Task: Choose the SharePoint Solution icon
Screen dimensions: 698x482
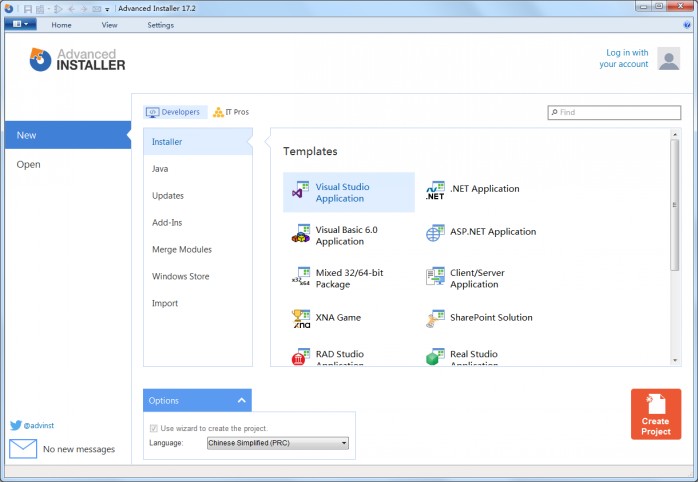Action: pos(435,318)
